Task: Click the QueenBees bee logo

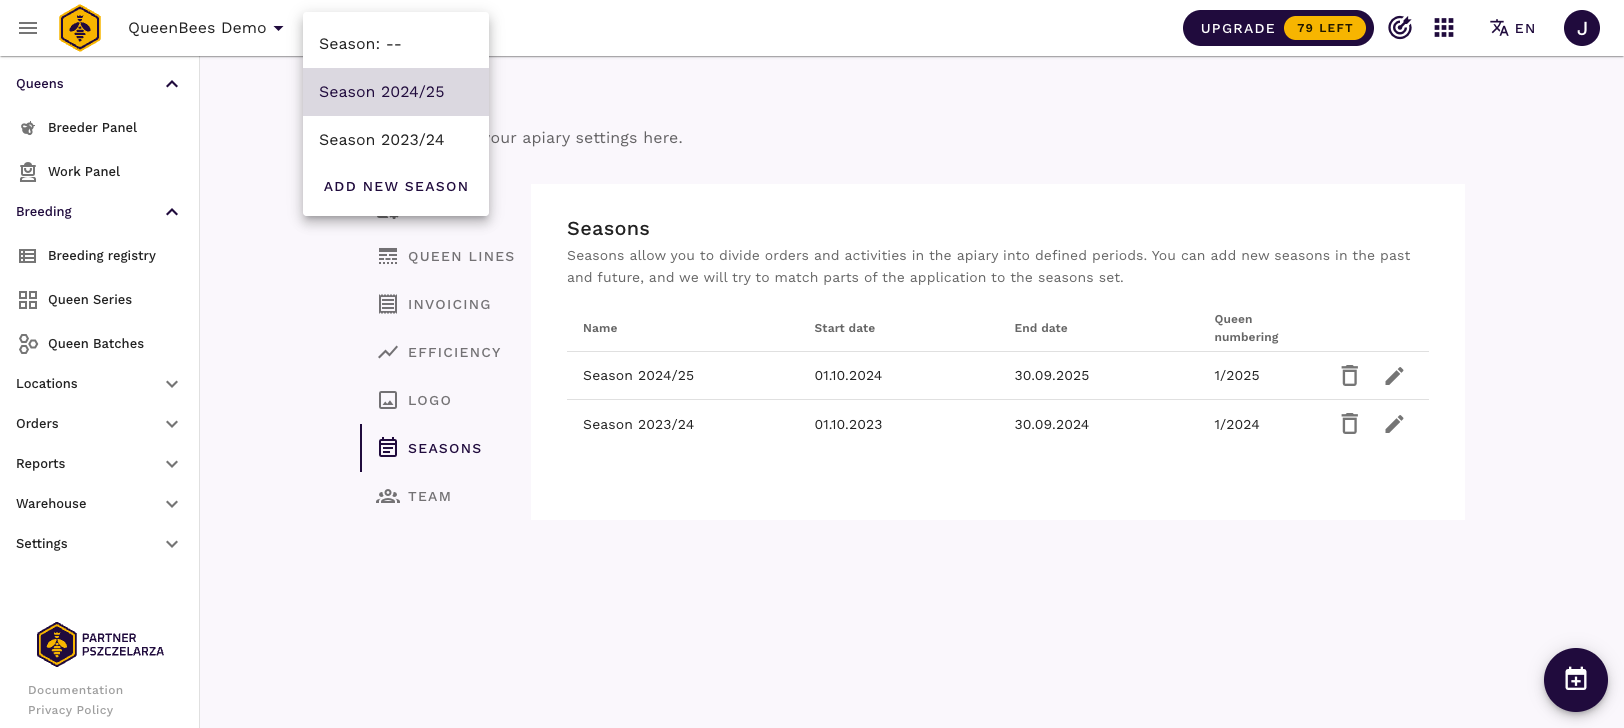Action: click(80, 28)
